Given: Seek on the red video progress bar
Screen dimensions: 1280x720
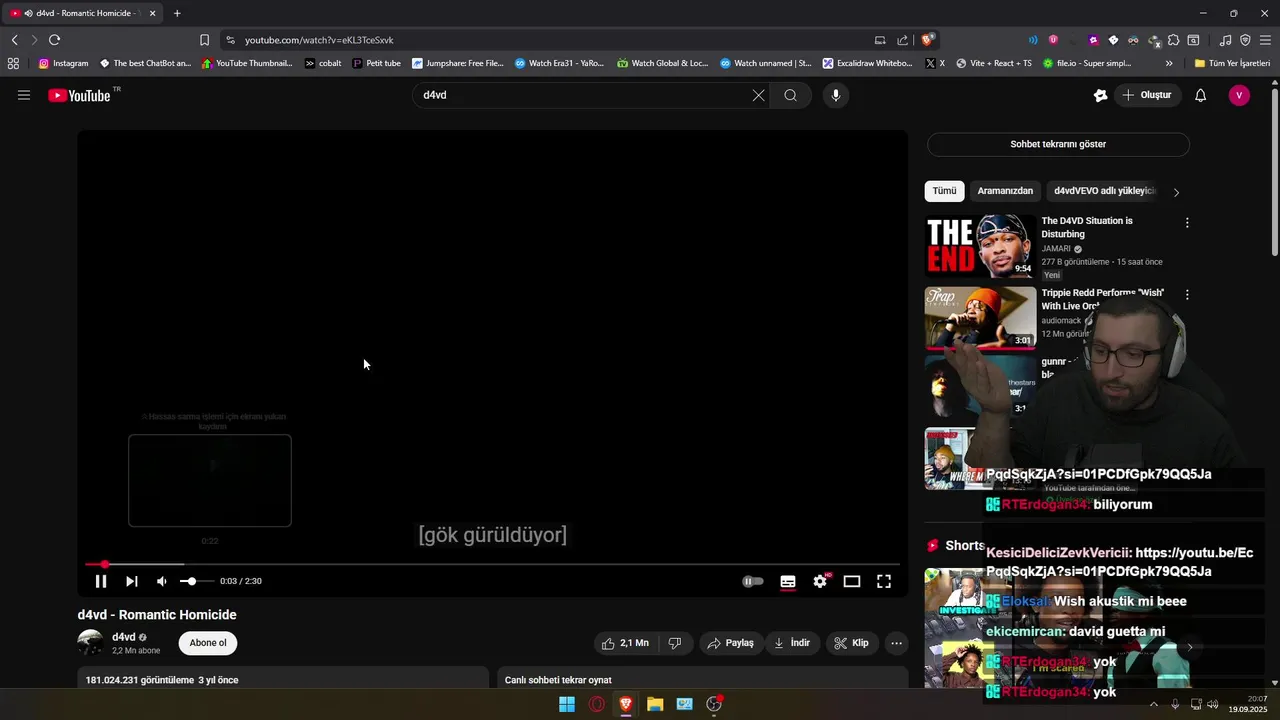Looking at the screenshot, I should coord(492,564).
